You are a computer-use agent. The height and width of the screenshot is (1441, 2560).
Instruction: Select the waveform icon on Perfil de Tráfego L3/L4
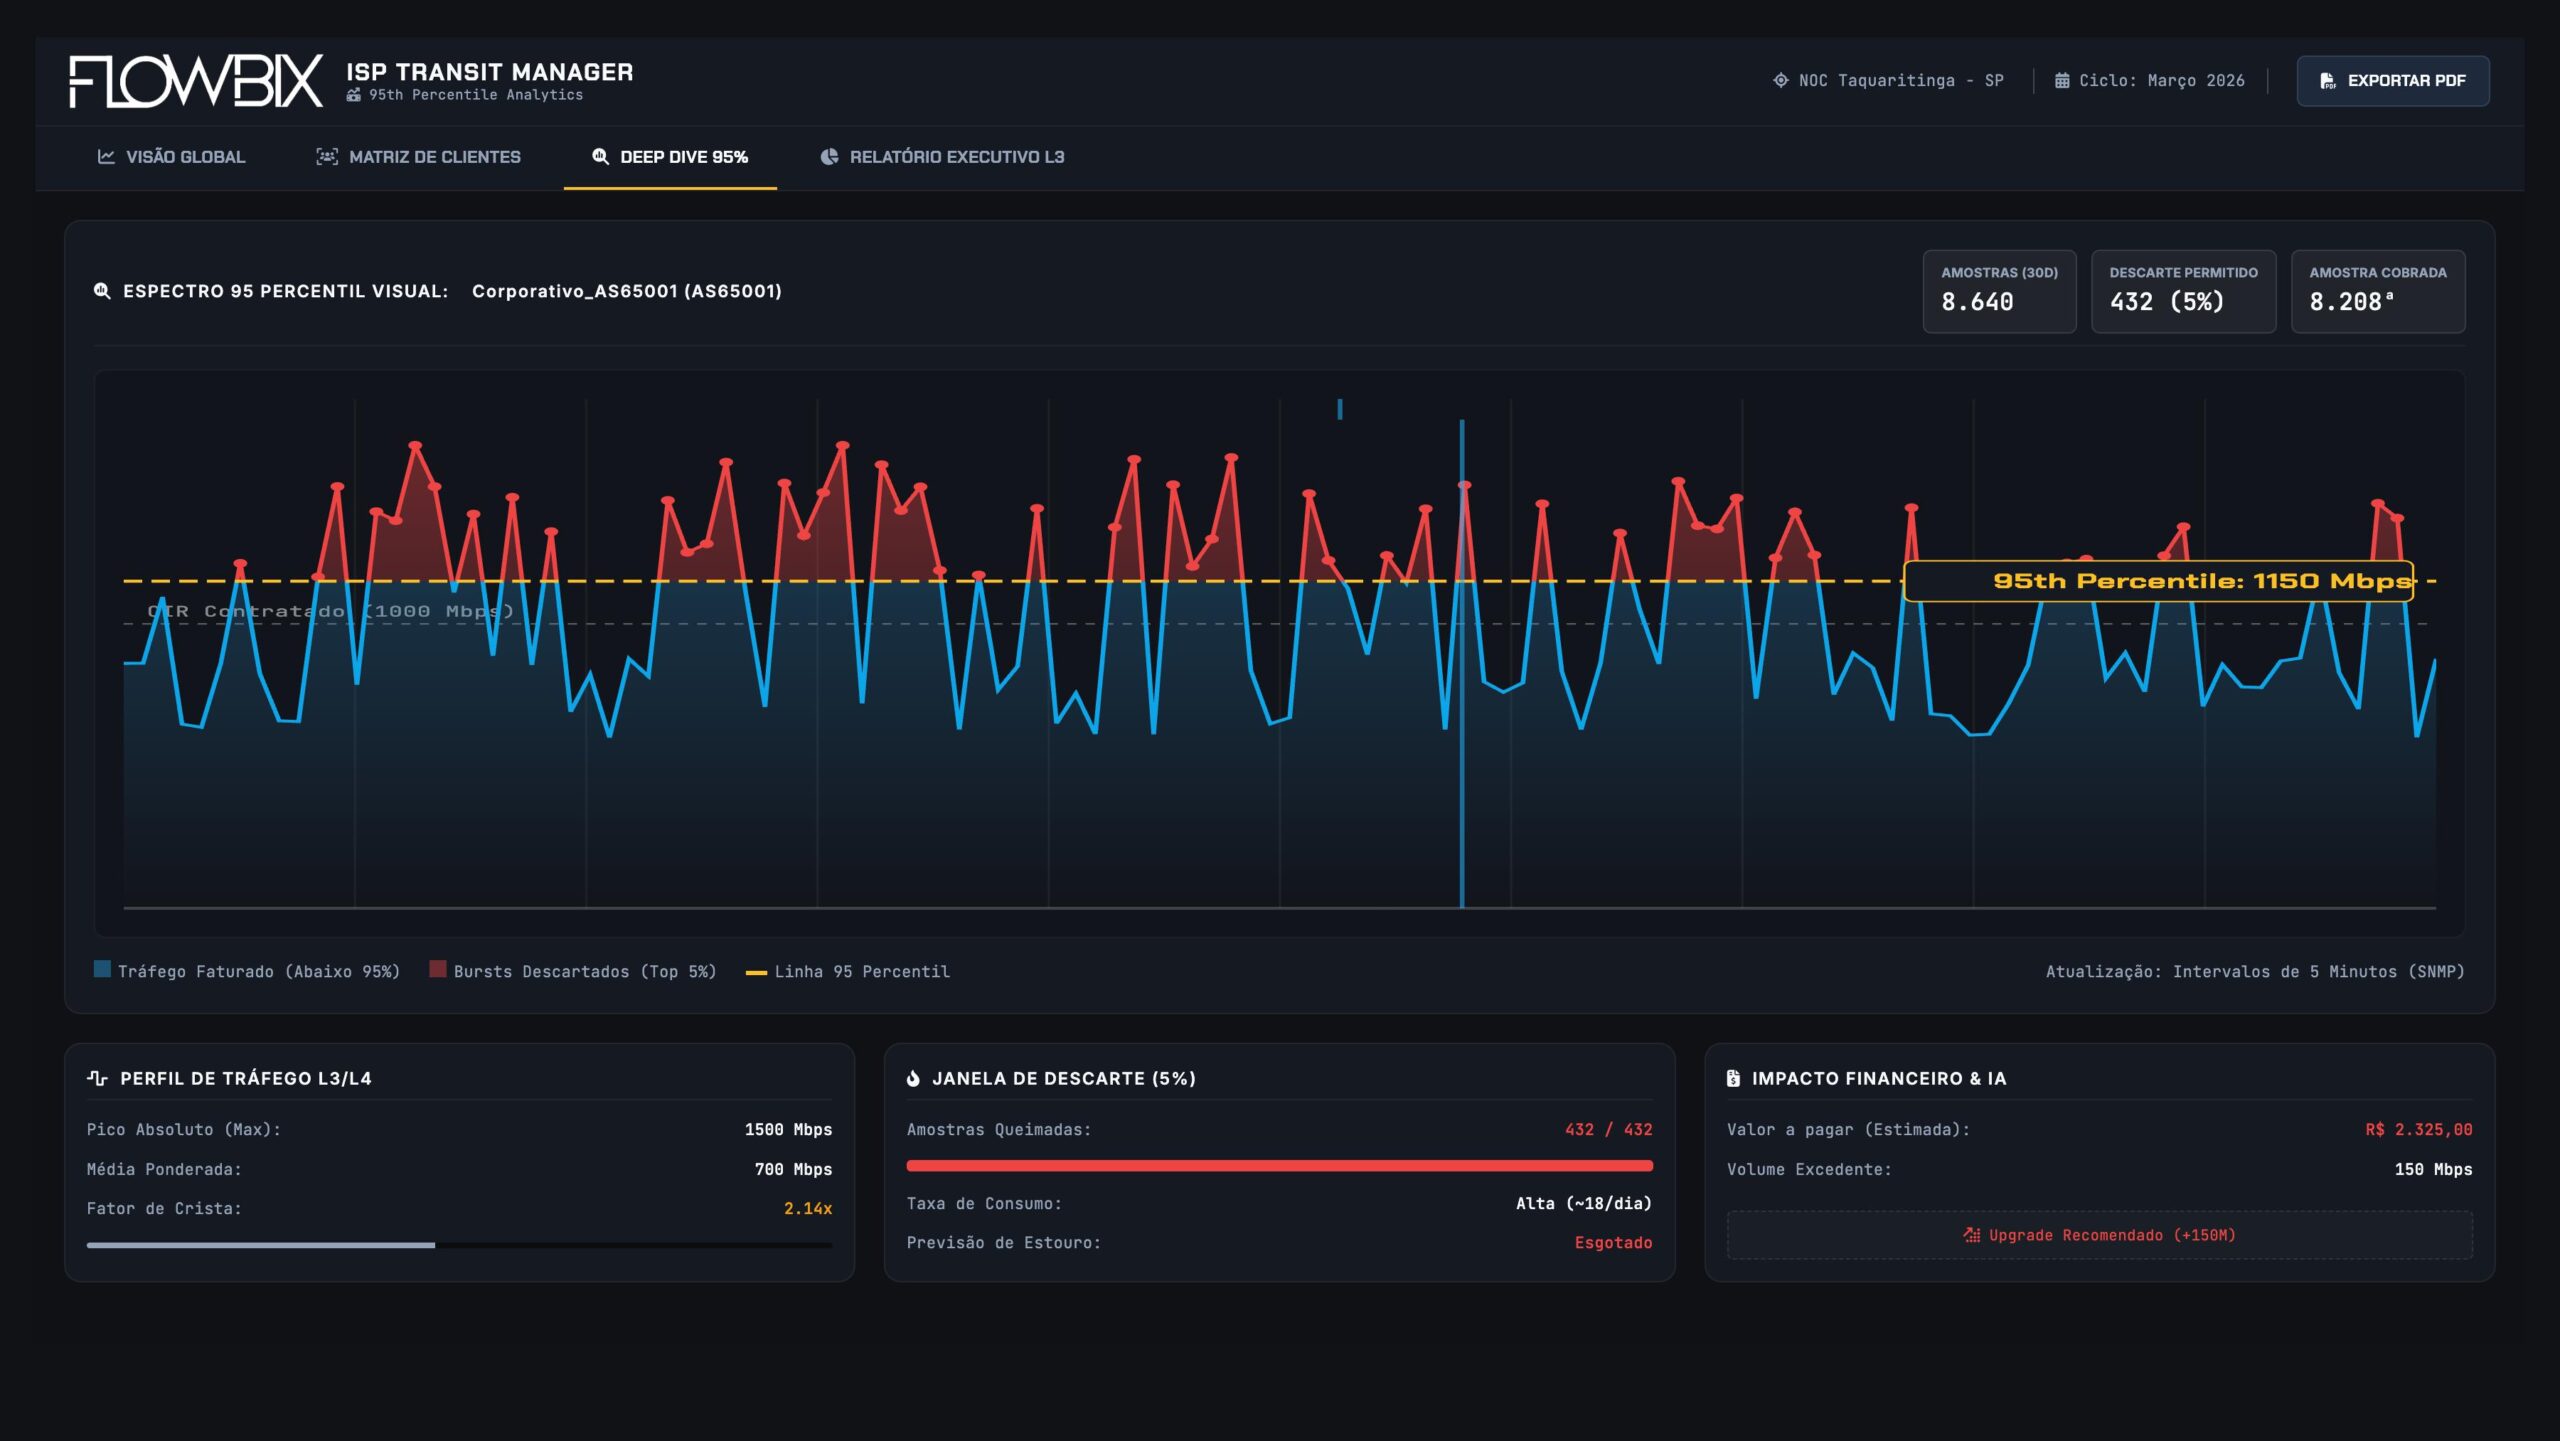(98, 1078)
